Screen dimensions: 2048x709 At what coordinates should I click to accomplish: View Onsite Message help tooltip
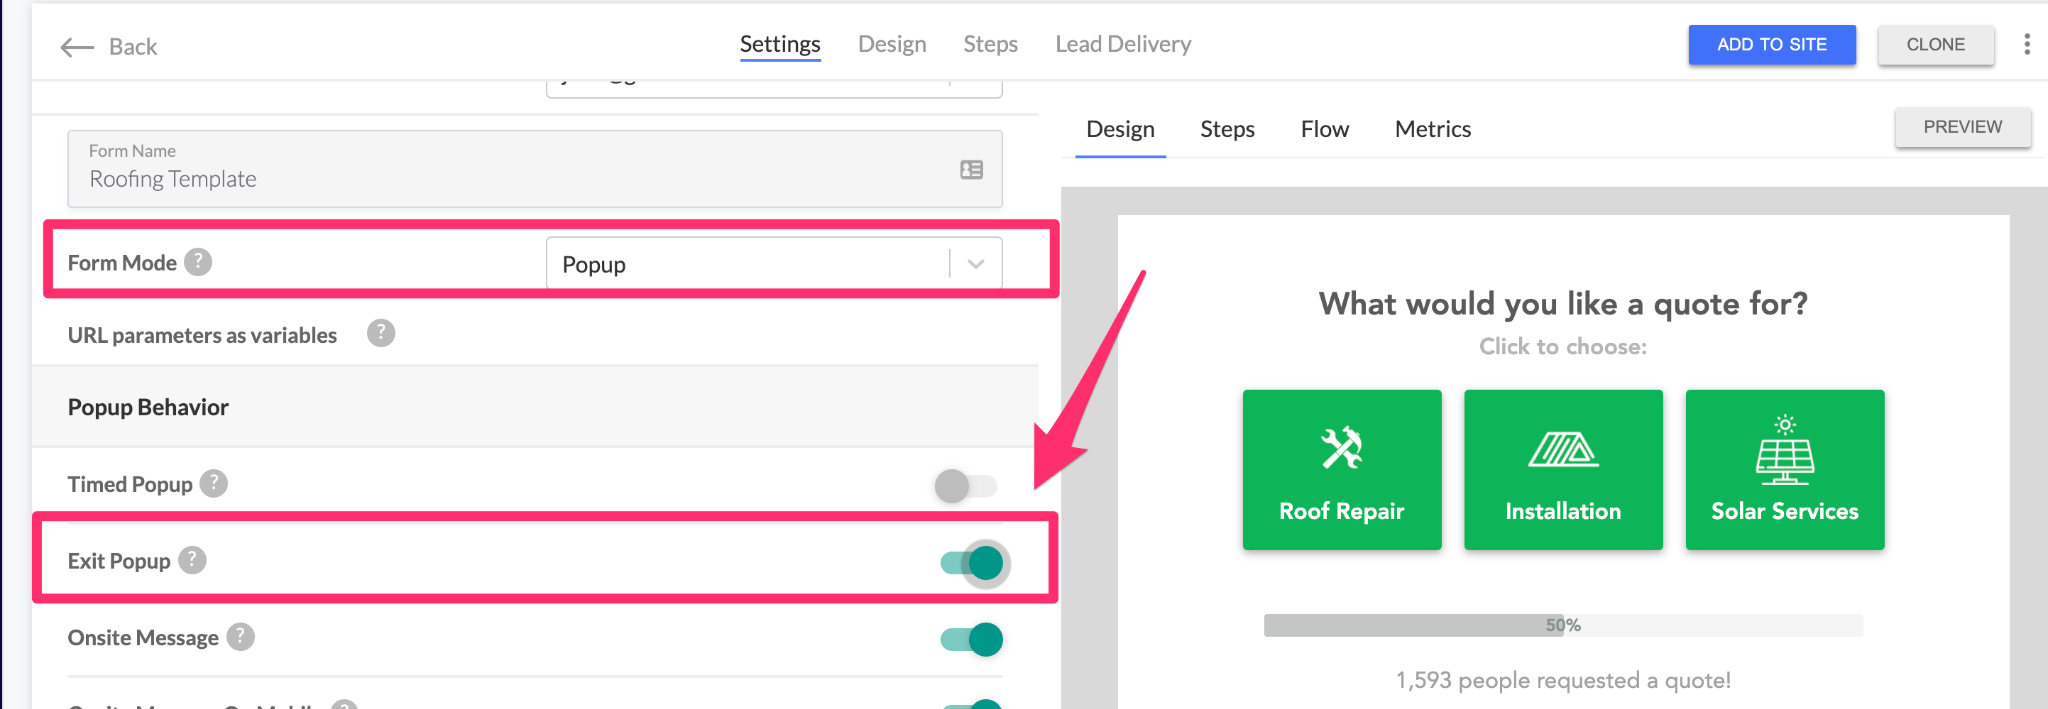[240, 637]
